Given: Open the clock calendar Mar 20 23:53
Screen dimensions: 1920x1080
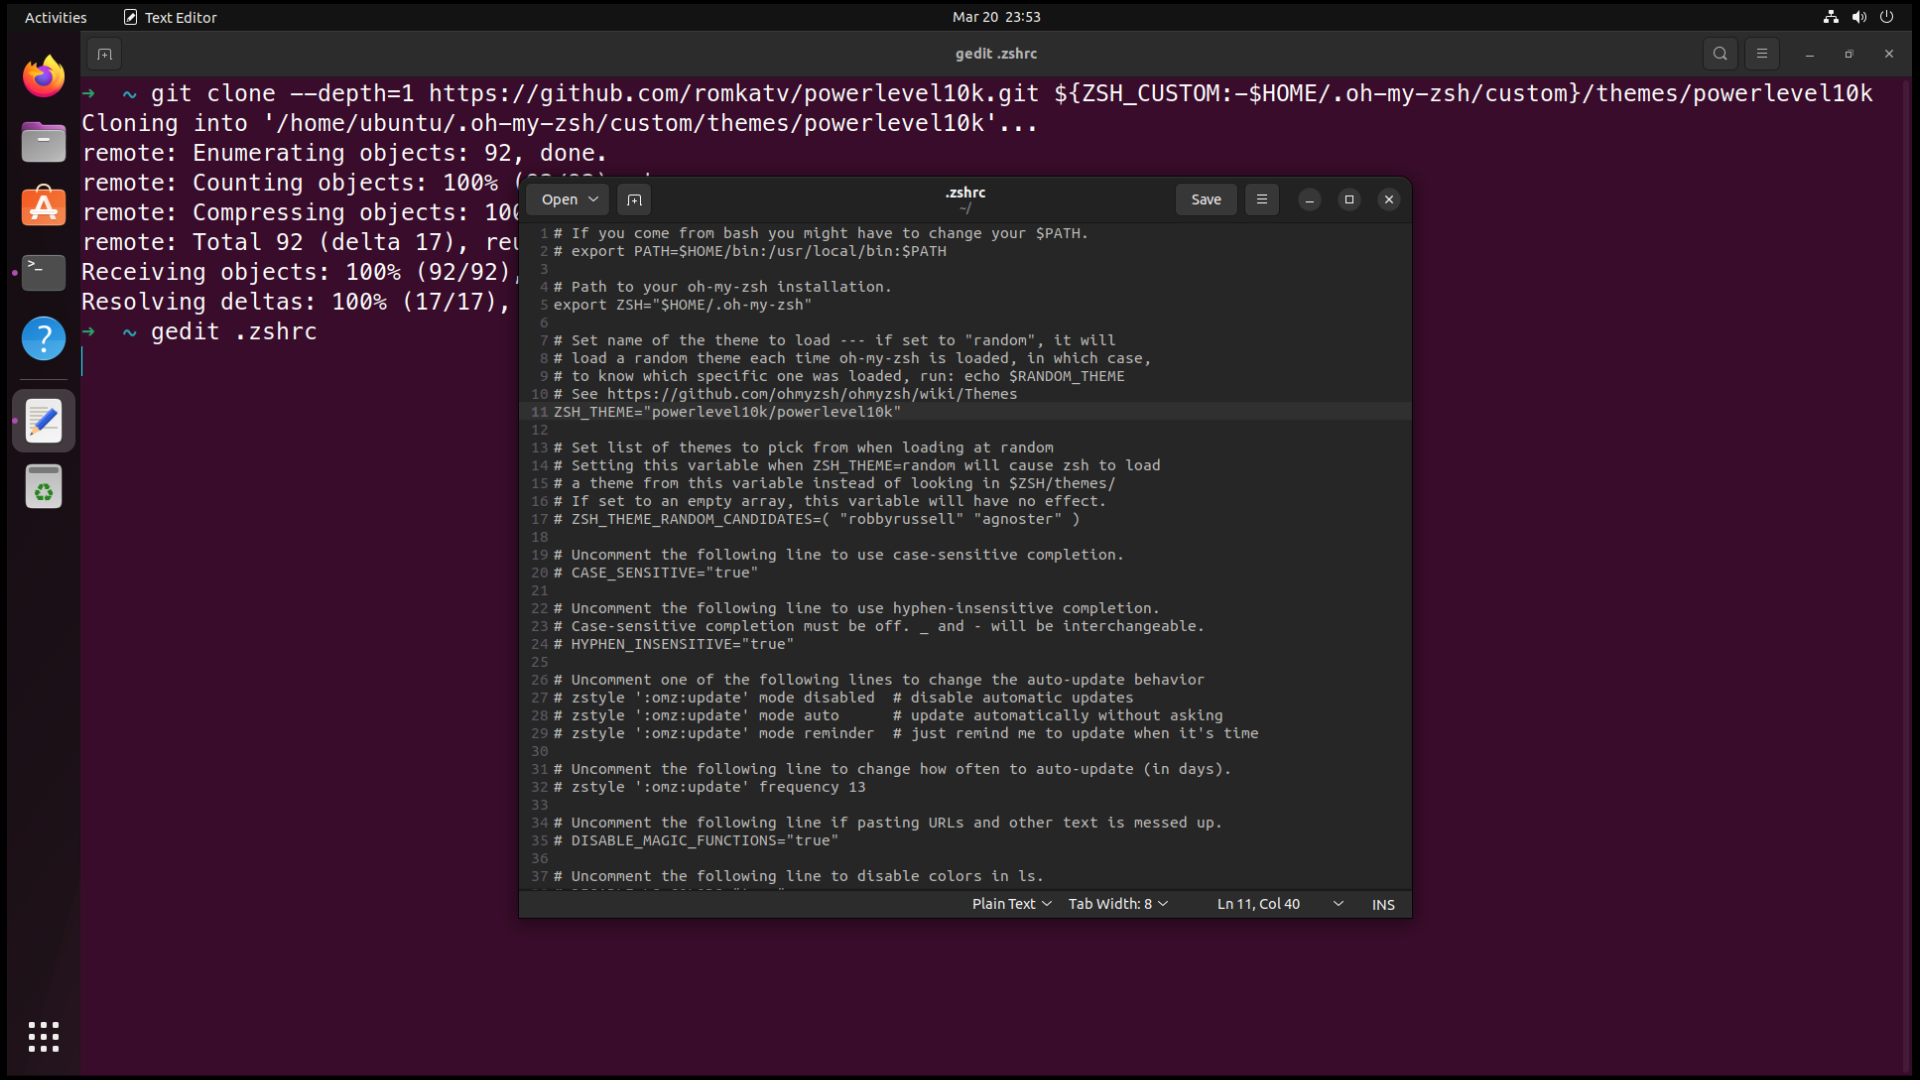Looking at the screenshot, I should [x=996, y=17].
